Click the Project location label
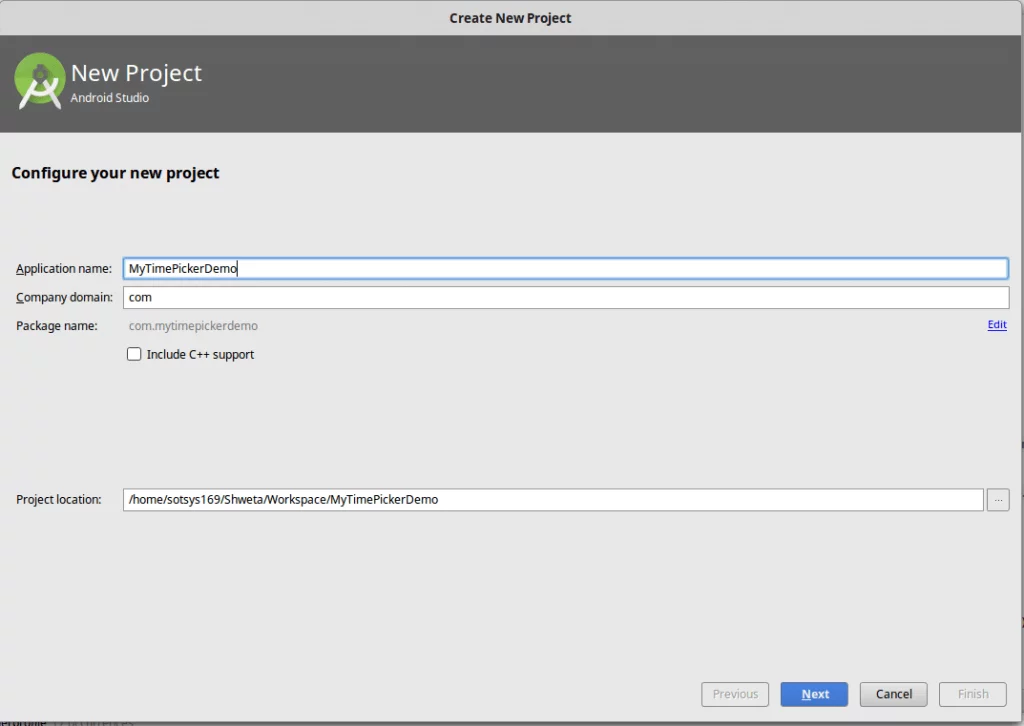The height and width of the screenshot is (726, 1024). click(x=59, y=500)
